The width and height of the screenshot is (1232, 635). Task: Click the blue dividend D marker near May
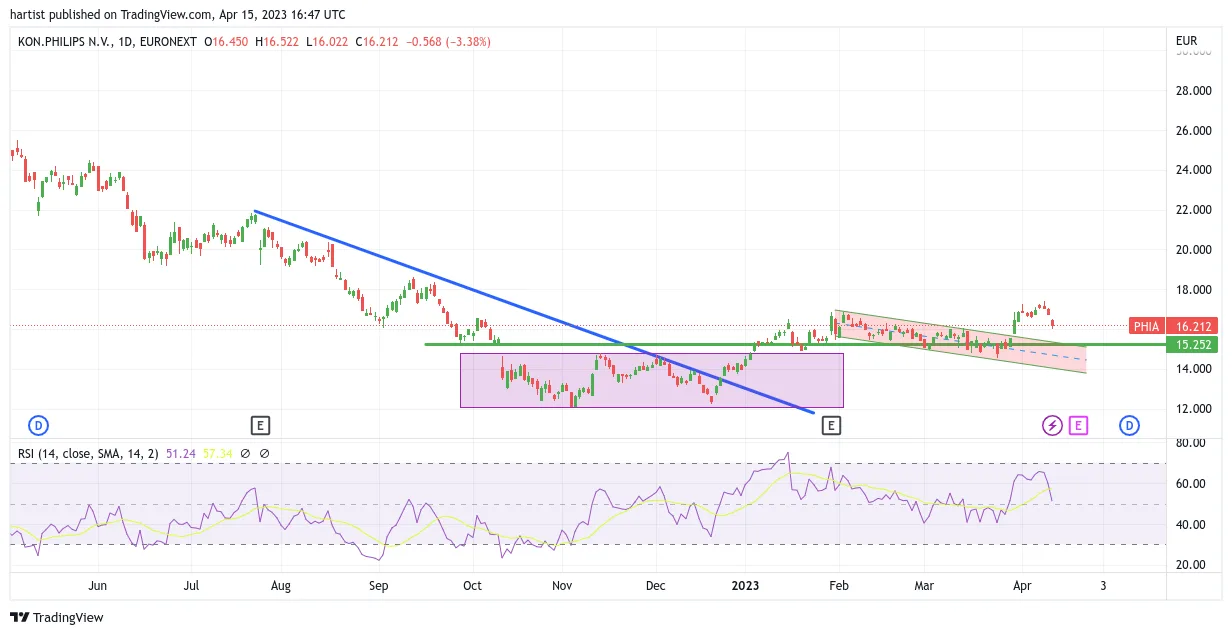coord(1129,426)
